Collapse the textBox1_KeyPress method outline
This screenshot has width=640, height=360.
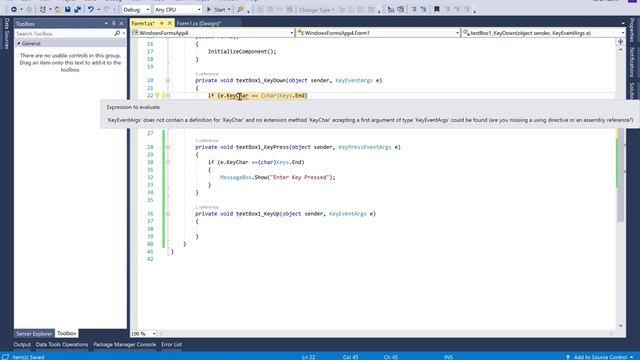coord(168,147)
